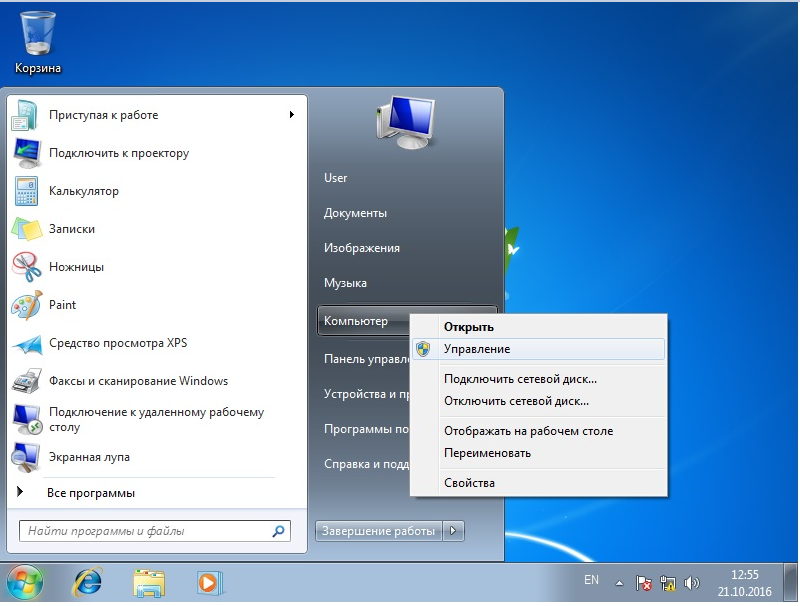
Task: Click the Action Center flag tray icon
Action: (x=643, y=583)
